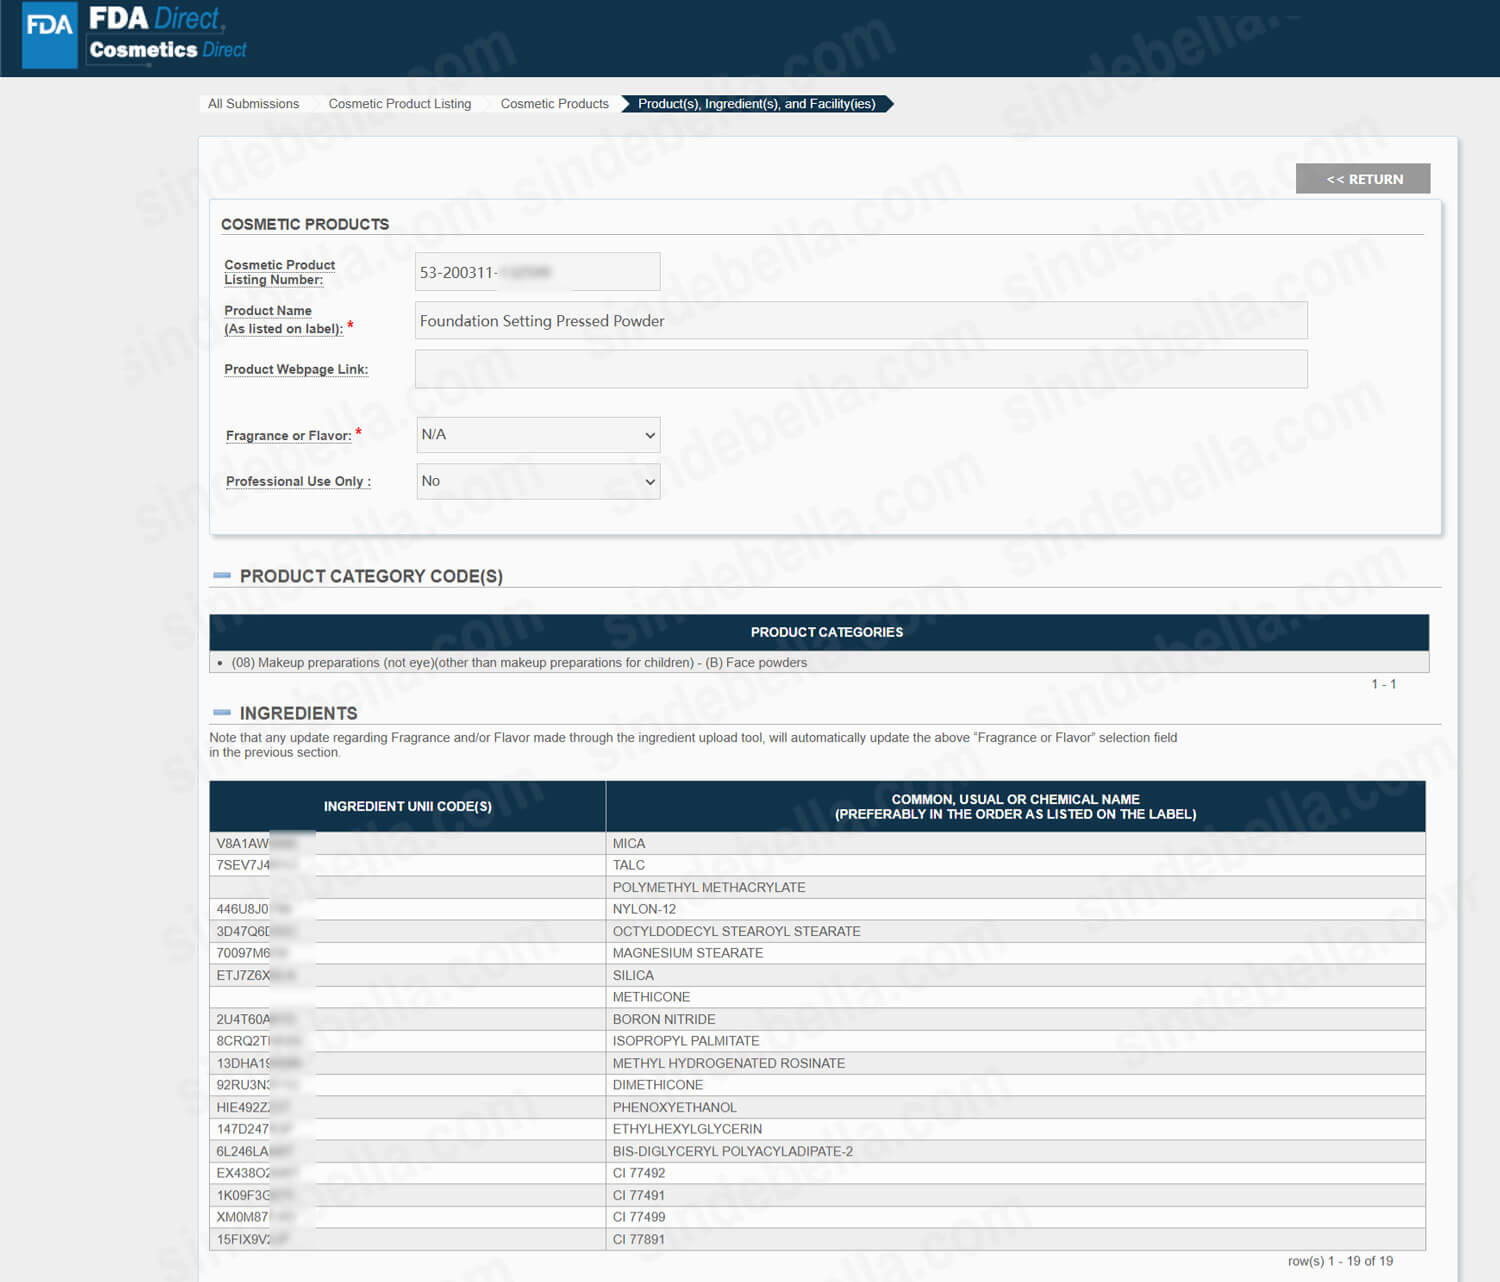Collapse the Product Category Code(s) section
Image resolution: width=1500 pixels, height=1282 pixels.
click(222, 576)
